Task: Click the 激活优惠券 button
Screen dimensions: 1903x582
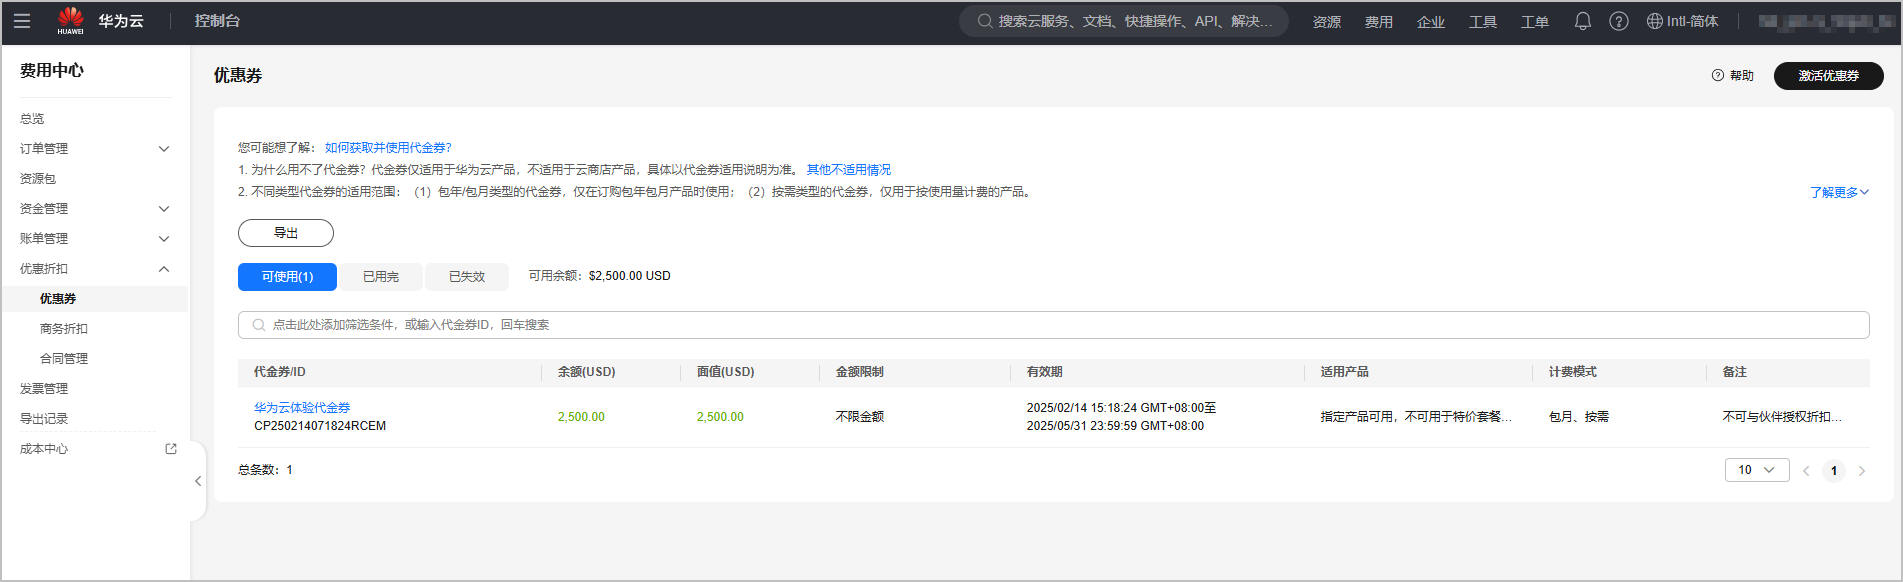Action: [1827, 76]
